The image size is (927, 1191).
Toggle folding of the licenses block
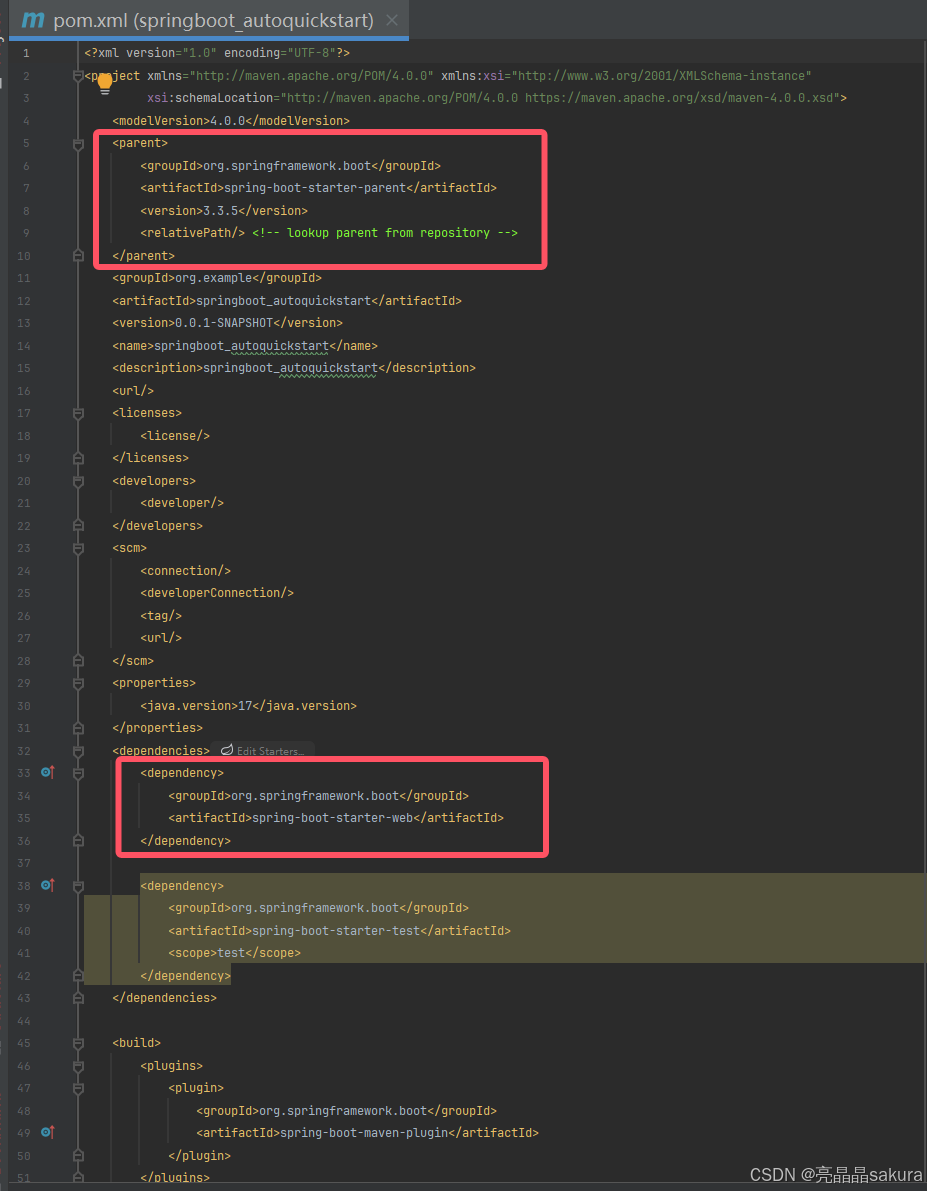point(78,413)
